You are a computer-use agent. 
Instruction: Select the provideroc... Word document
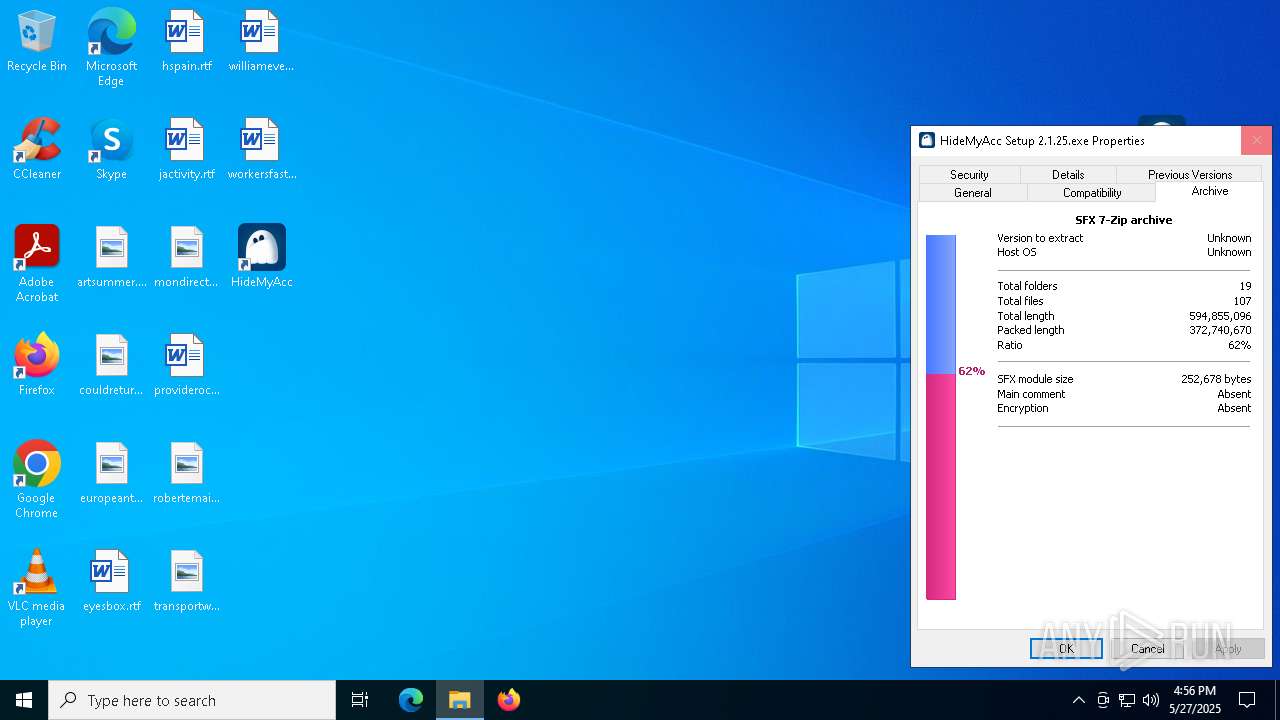tap(186, 366)
